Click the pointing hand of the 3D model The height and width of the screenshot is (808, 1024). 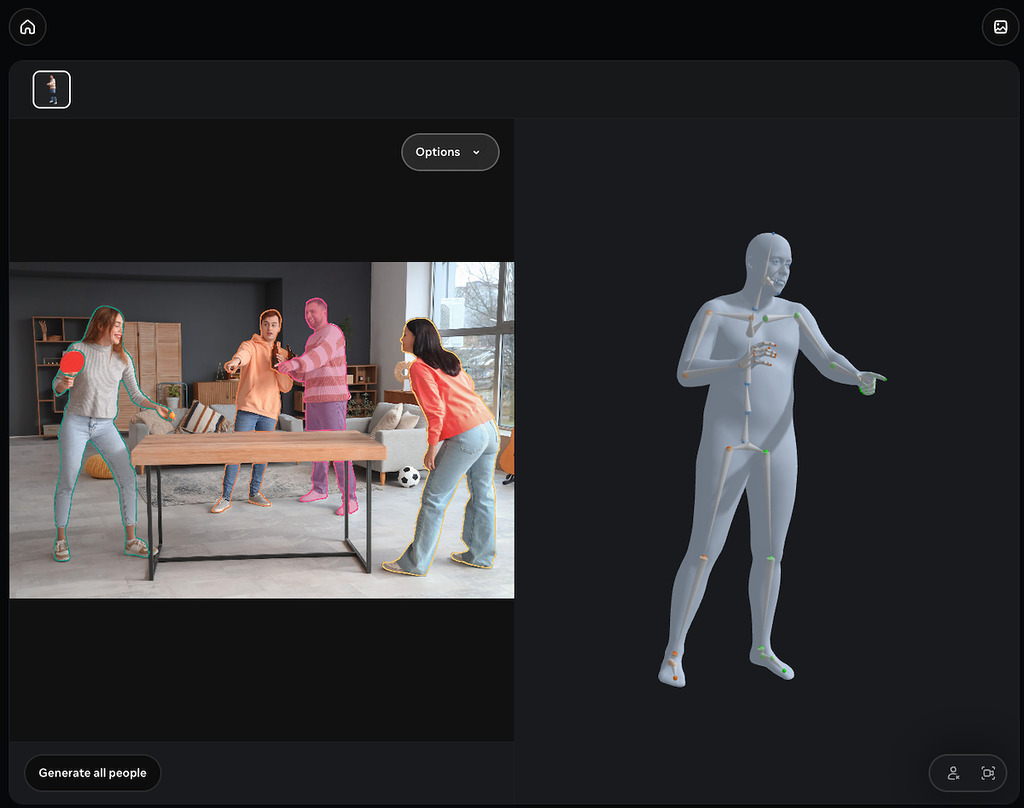pyautogui.click(x=870, y=382)
